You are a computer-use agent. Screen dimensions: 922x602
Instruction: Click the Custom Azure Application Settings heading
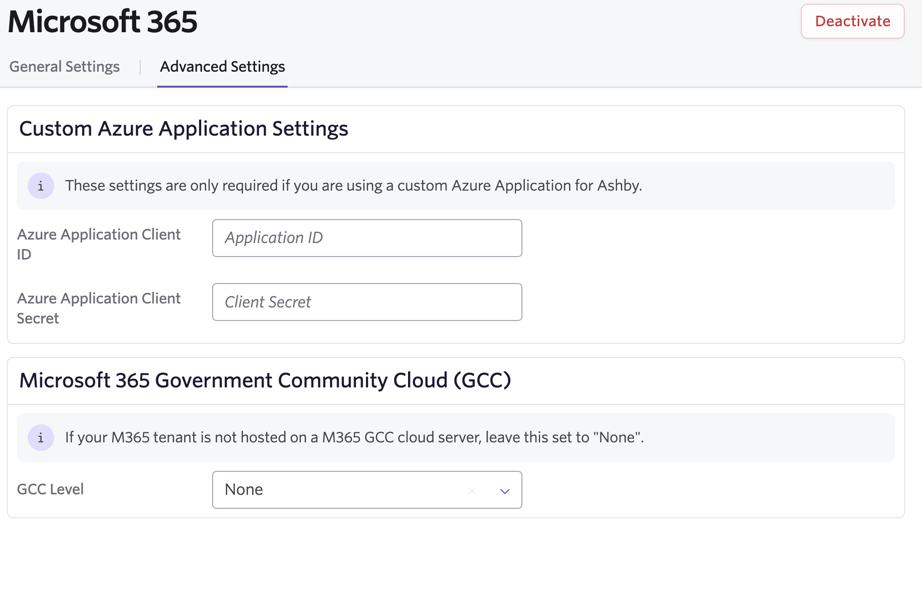(x=183, y=129)
